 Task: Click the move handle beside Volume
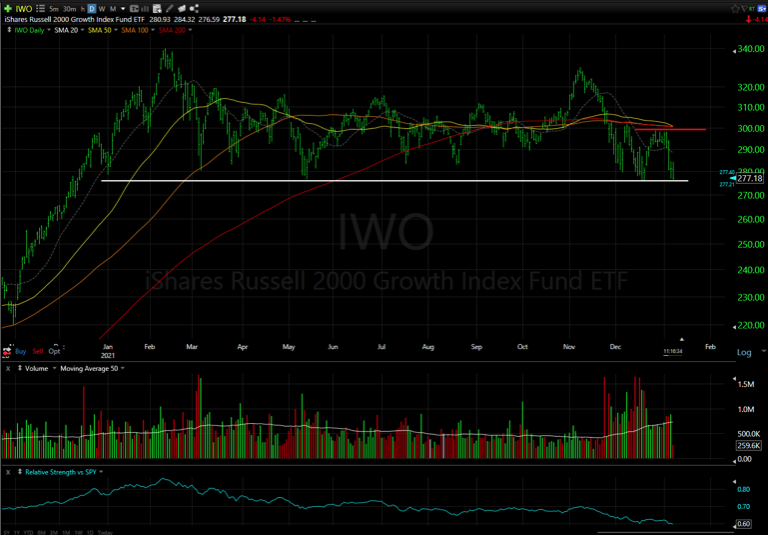(20, 368)
